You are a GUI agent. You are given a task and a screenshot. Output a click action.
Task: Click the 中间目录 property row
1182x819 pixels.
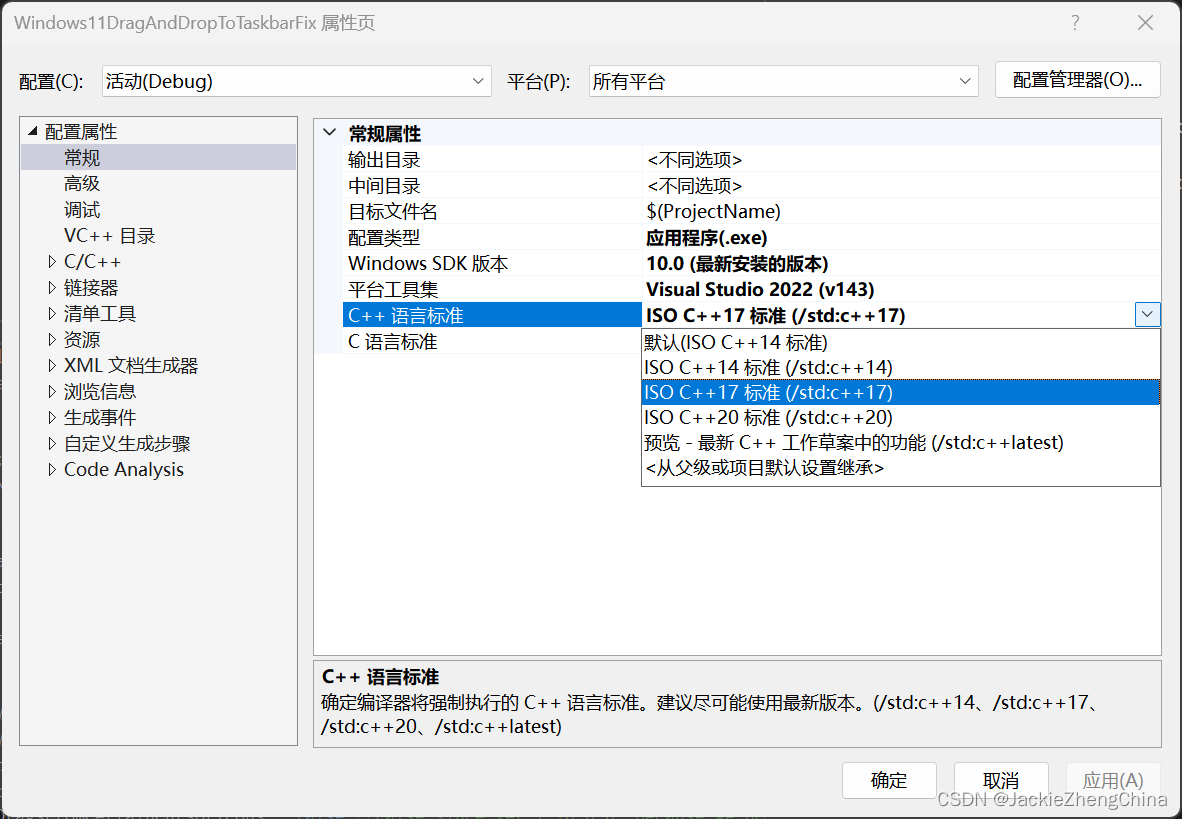[752, 186]
